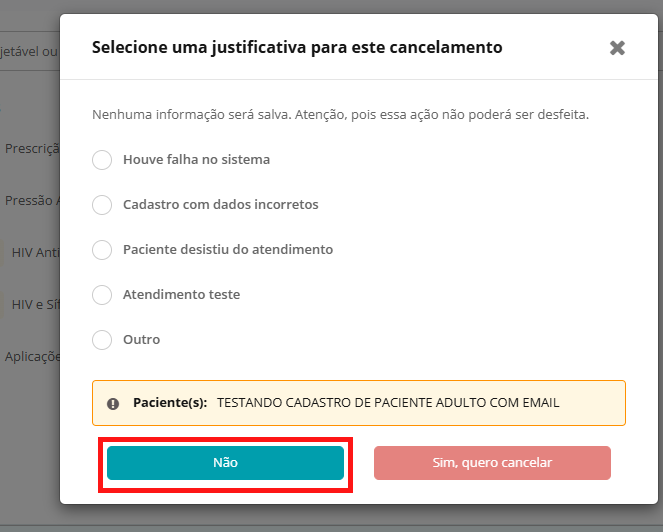Click the "Prescriç" item behind the dialog
The width and height of the screenshot is (663, 532).
click(32, 148)
